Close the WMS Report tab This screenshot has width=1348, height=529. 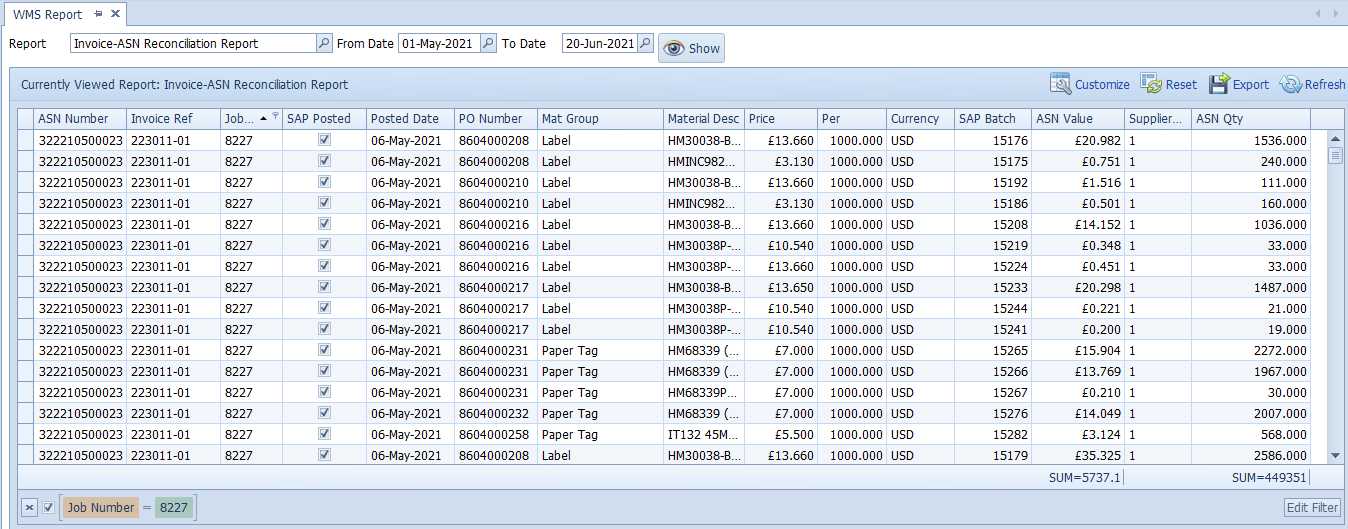pos(115,14)
